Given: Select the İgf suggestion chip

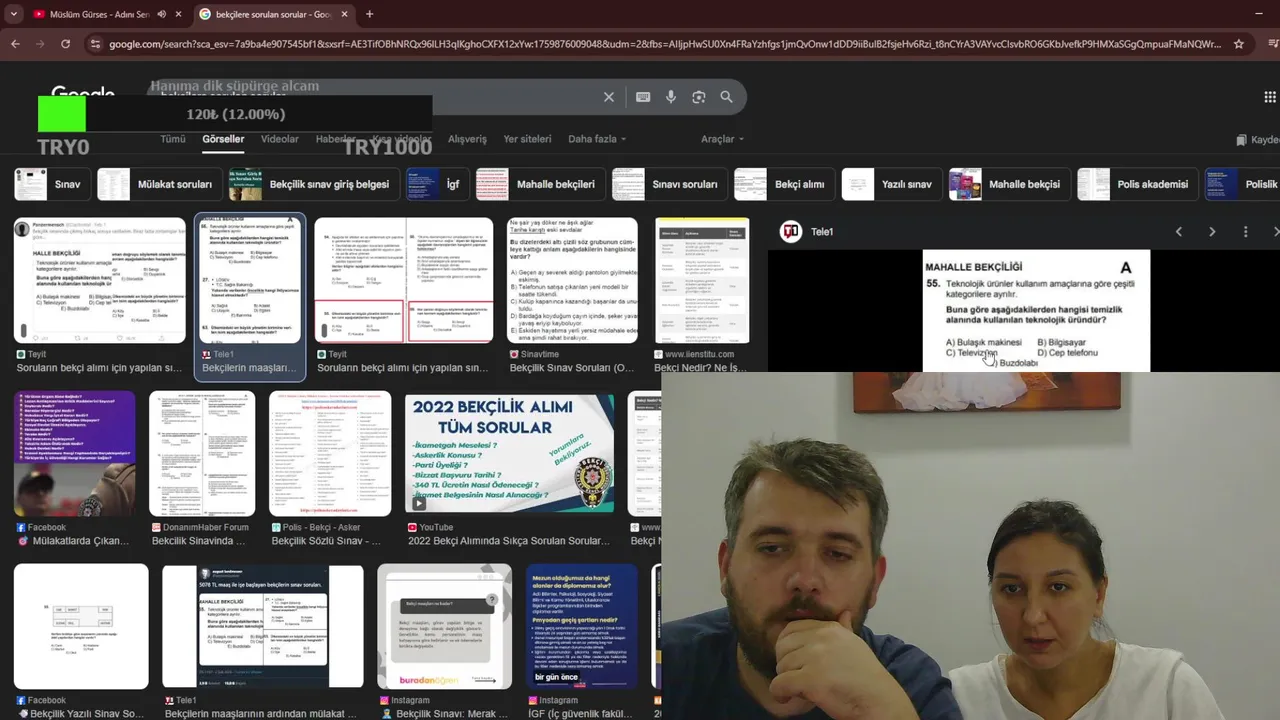Looking at the screenshot, I should tap(438, 184).
